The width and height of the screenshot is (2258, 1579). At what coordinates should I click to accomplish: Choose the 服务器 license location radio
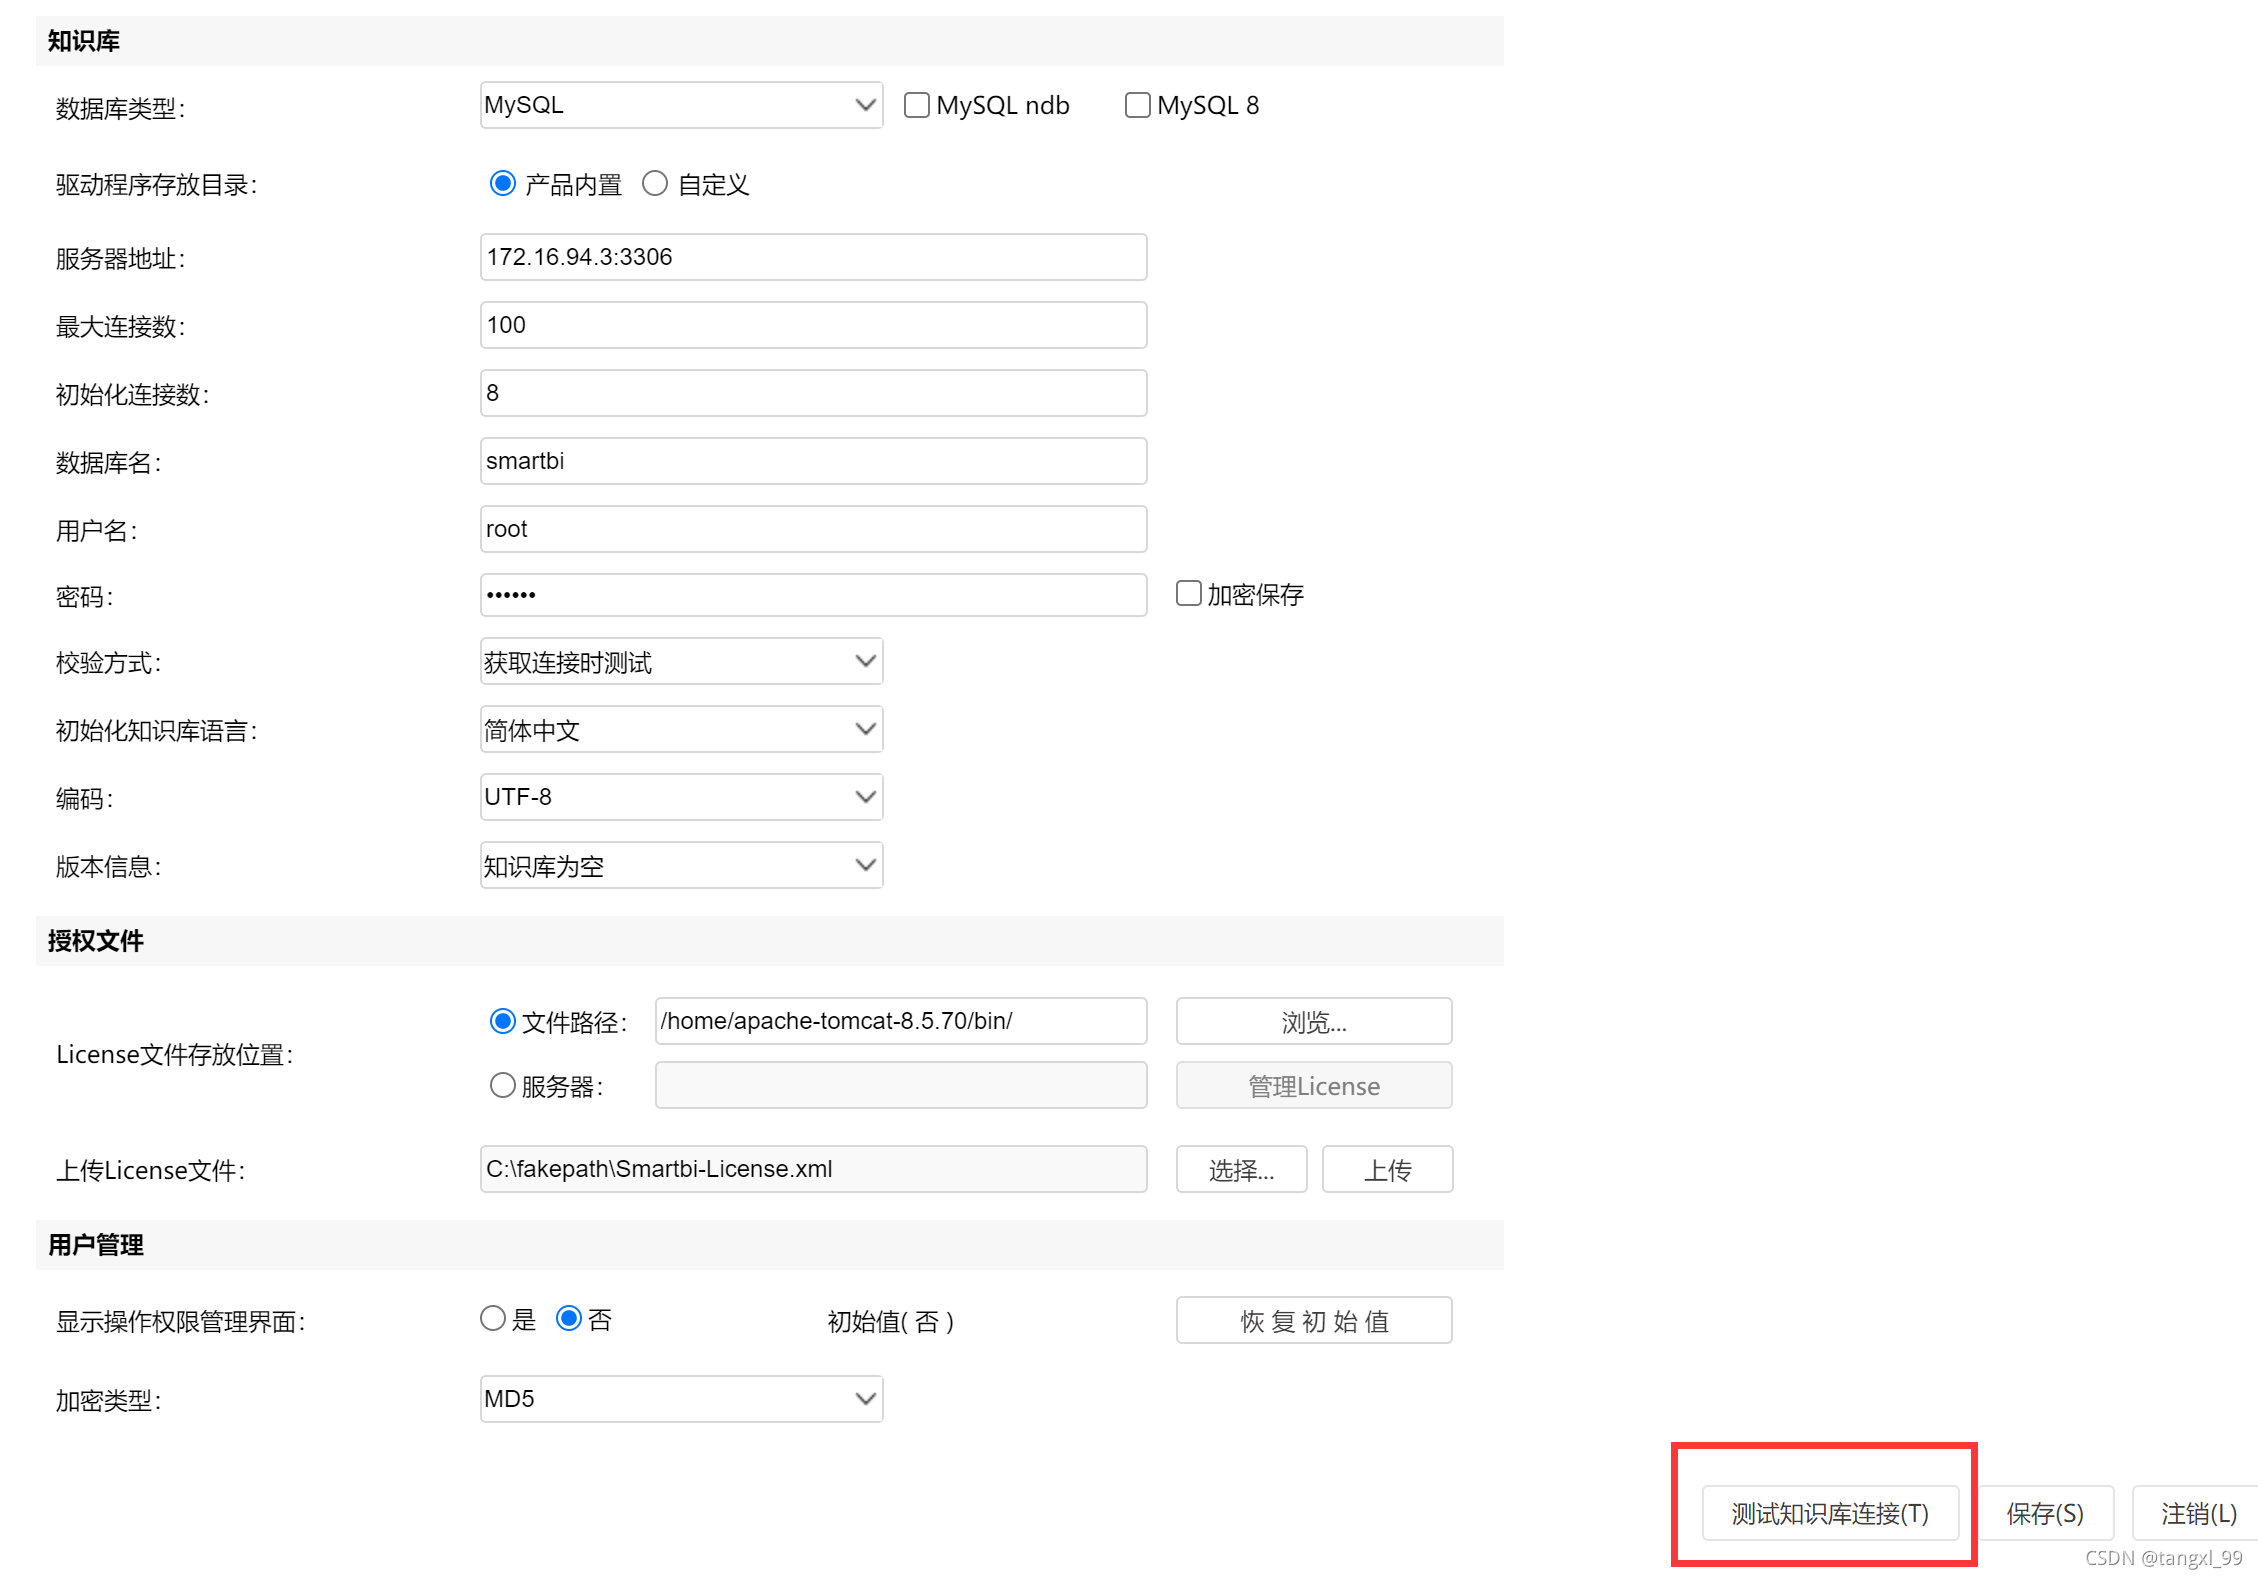(x=502, y=1085)
